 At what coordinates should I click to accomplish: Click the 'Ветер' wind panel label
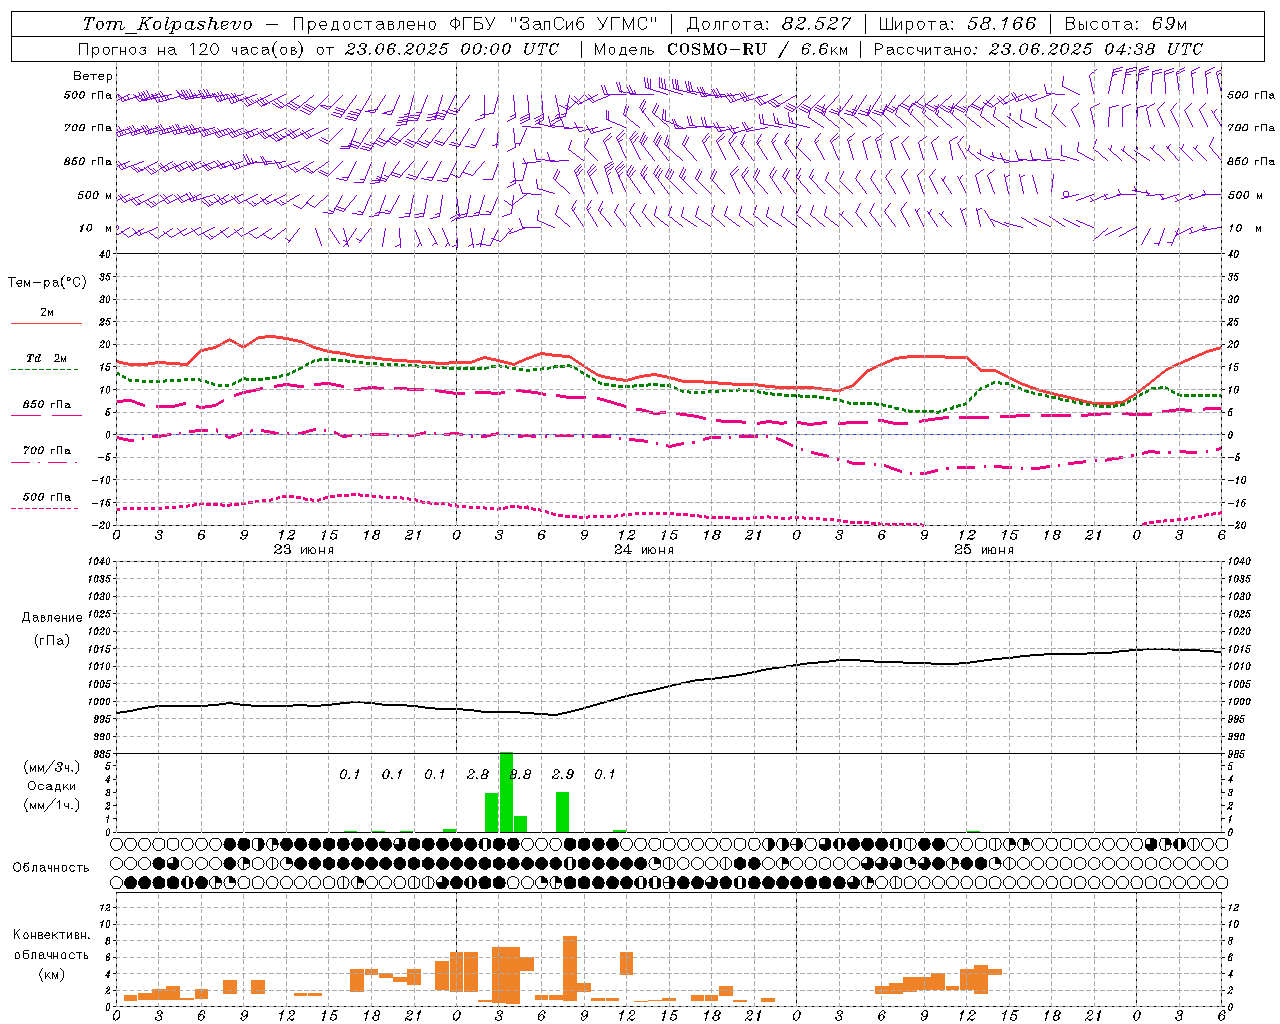point(93,76)
